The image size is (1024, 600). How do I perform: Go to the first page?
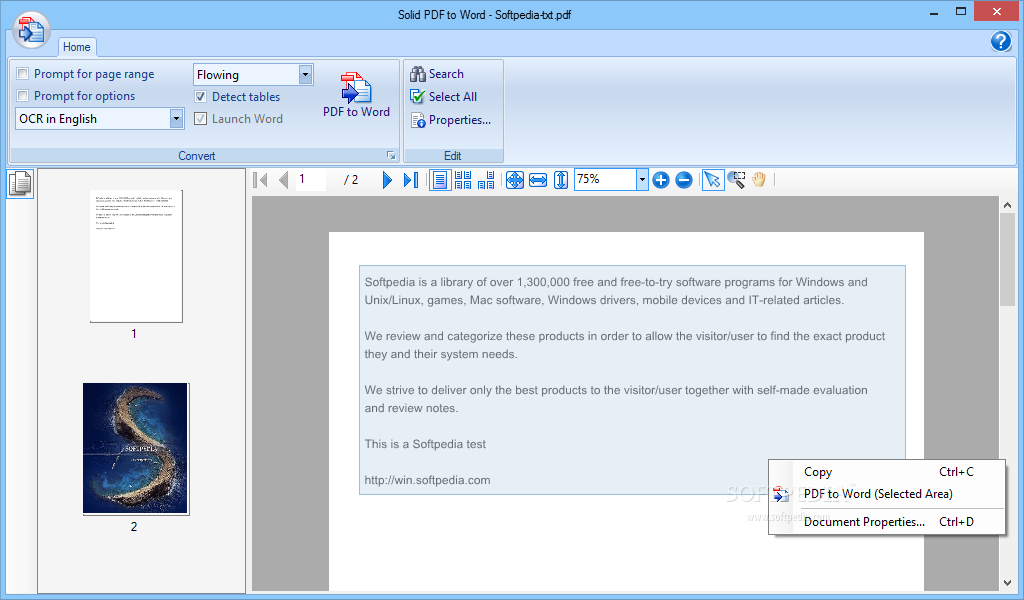[260, 180]
